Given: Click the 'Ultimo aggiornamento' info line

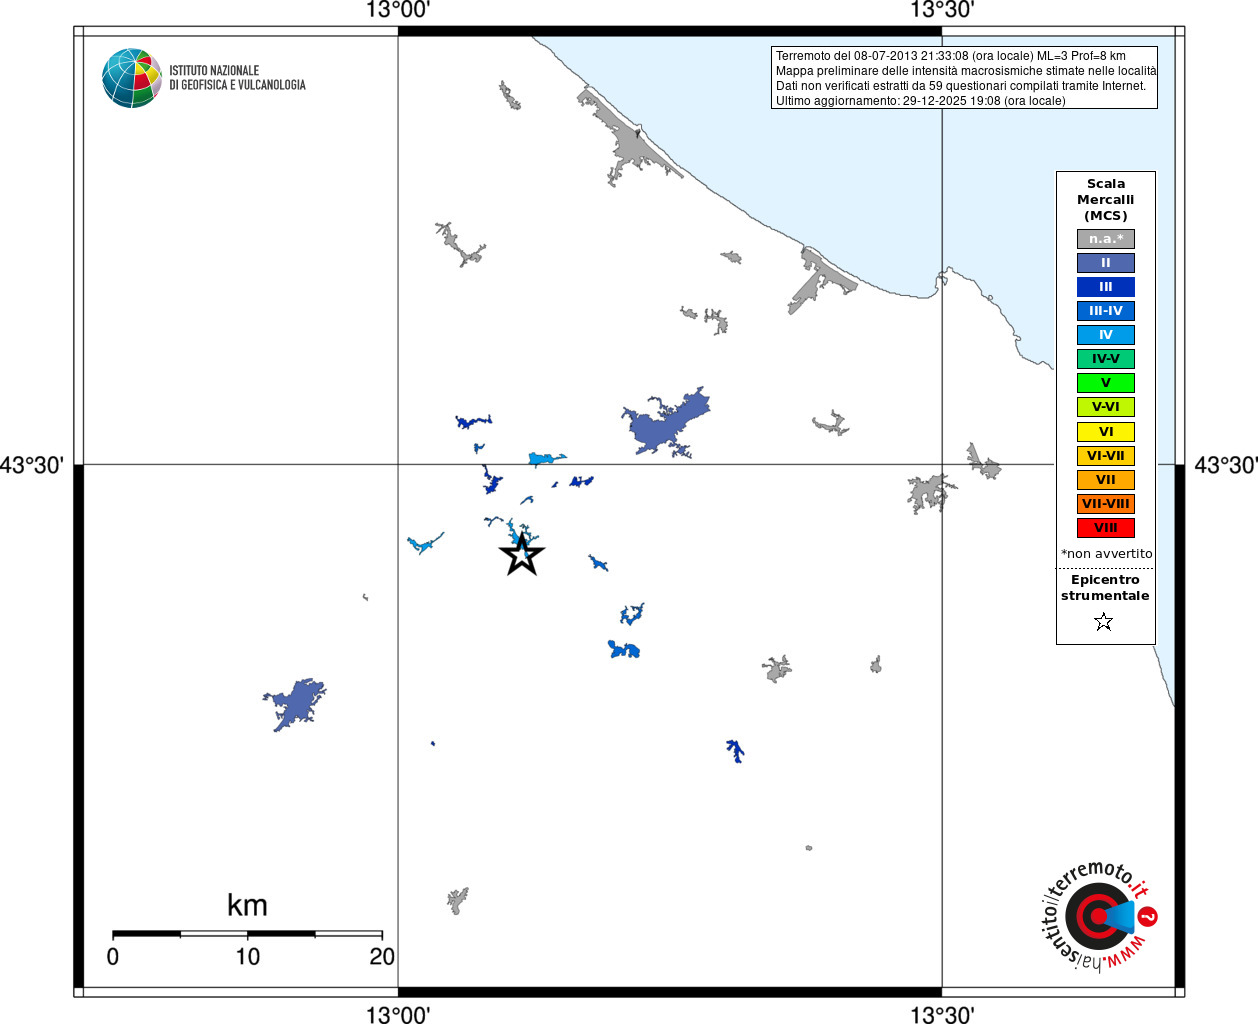Looking at the screenshot, I should [x=920, y=101].
